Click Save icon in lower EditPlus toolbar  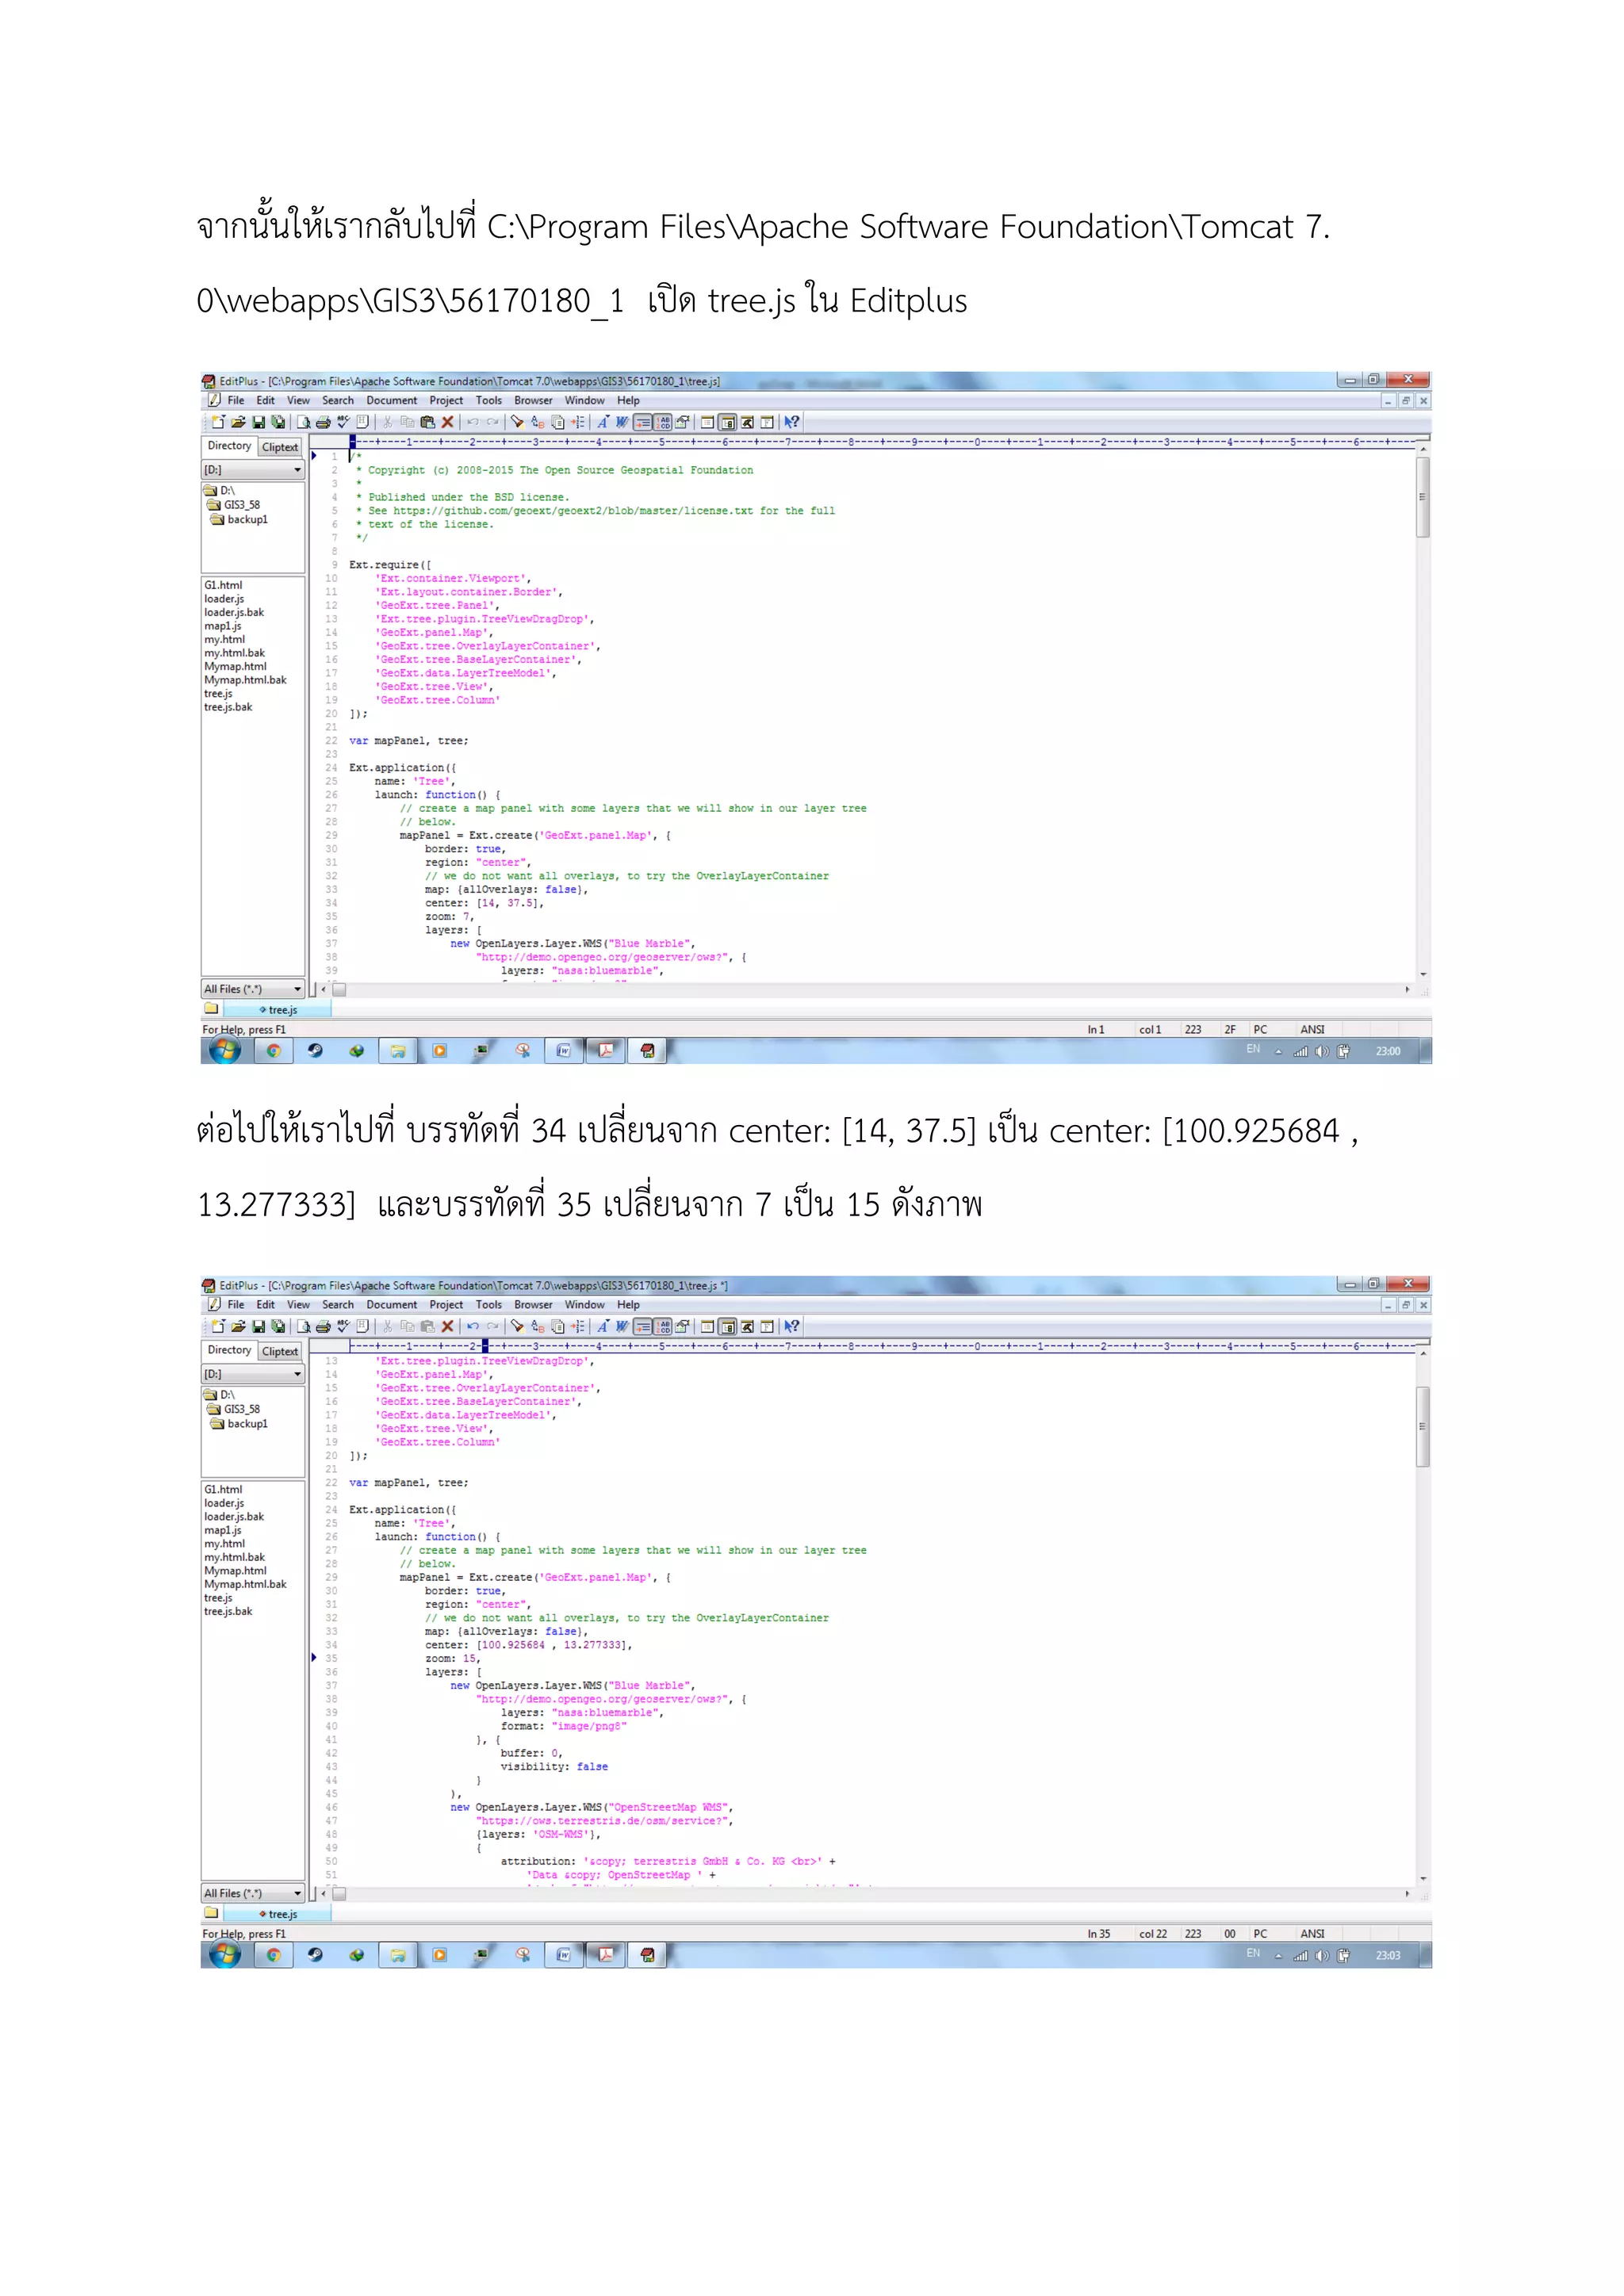(259, 1326)
